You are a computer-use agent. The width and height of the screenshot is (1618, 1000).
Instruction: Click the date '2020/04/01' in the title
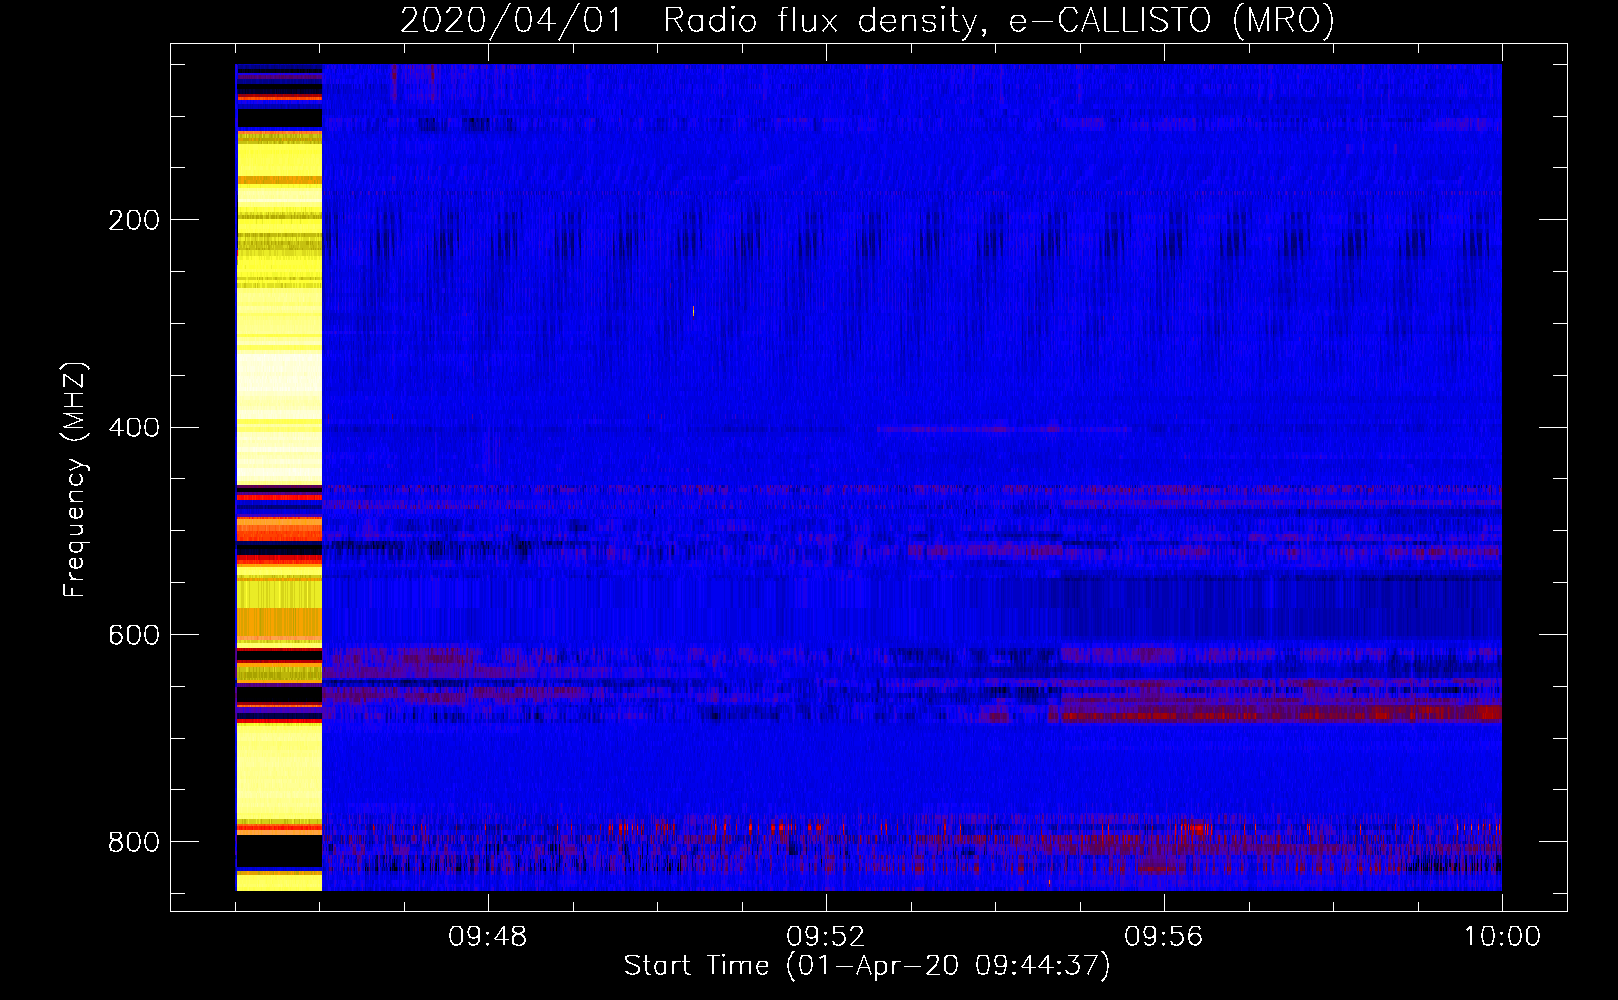coord(511,20)
